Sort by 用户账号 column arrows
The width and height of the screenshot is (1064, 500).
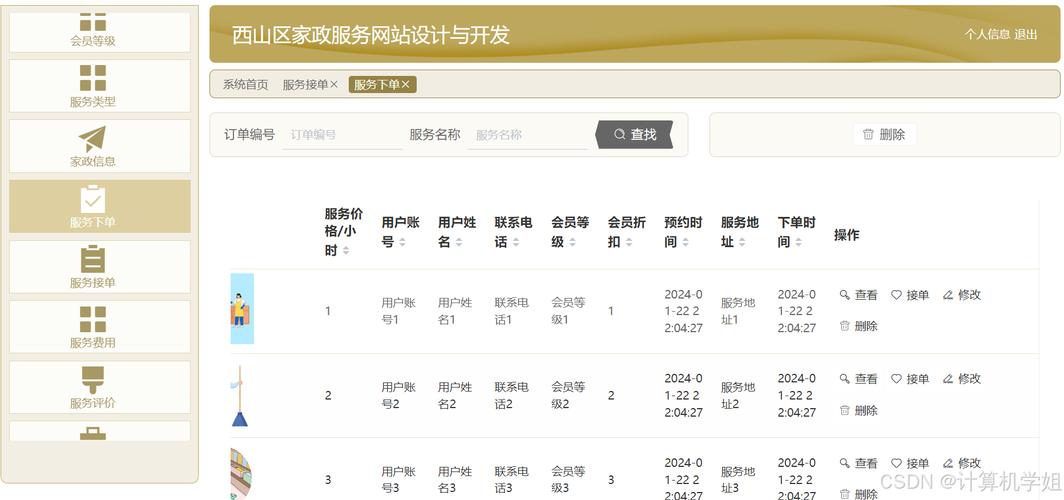402,242
